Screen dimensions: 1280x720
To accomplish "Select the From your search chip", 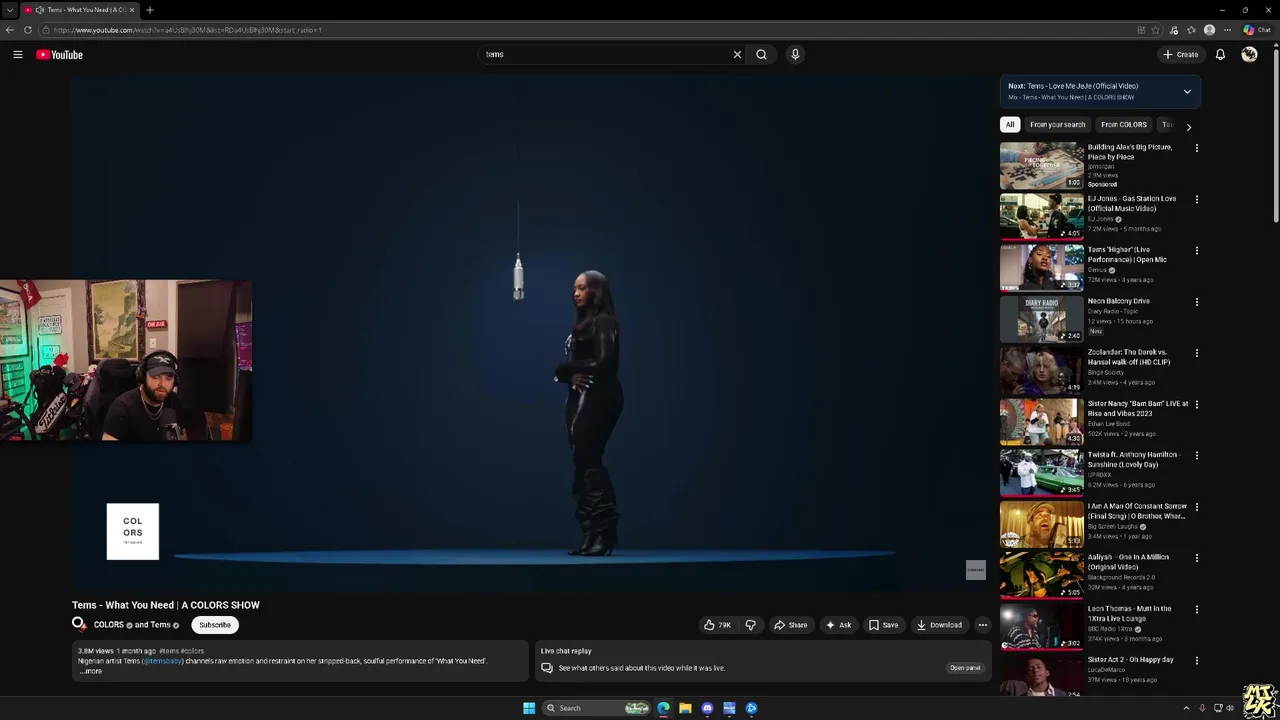I will coord(1057,125).
